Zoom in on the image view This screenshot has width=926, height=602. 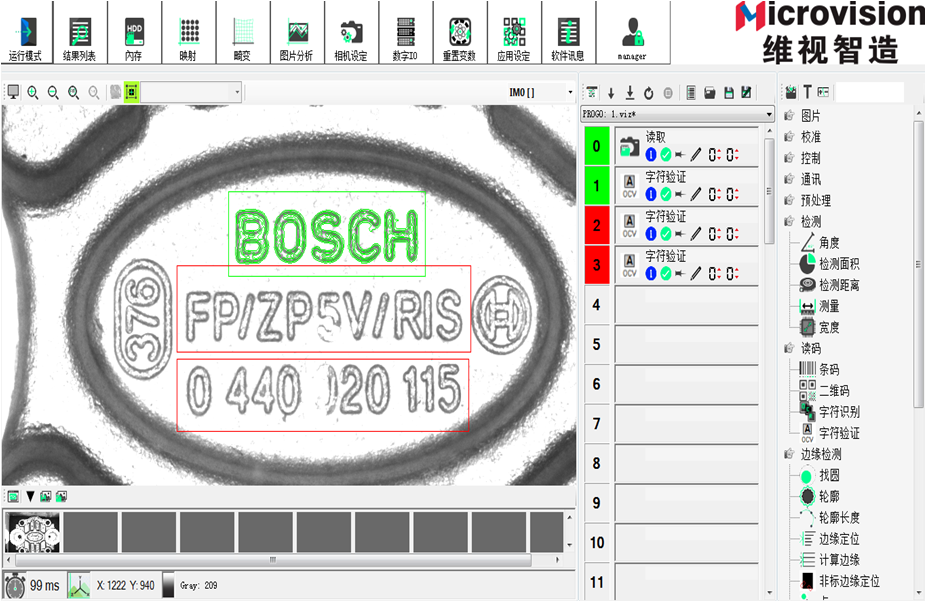33,92
